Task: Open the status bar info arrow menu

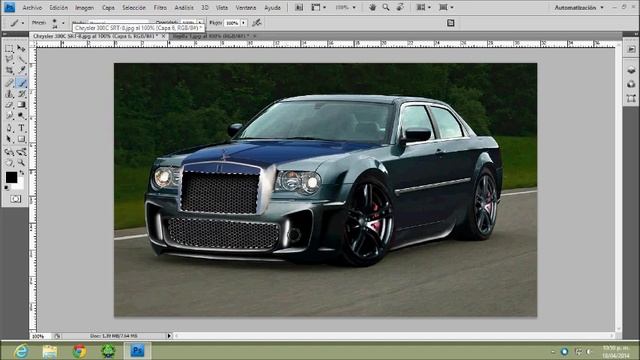Action: coord(169,336)
